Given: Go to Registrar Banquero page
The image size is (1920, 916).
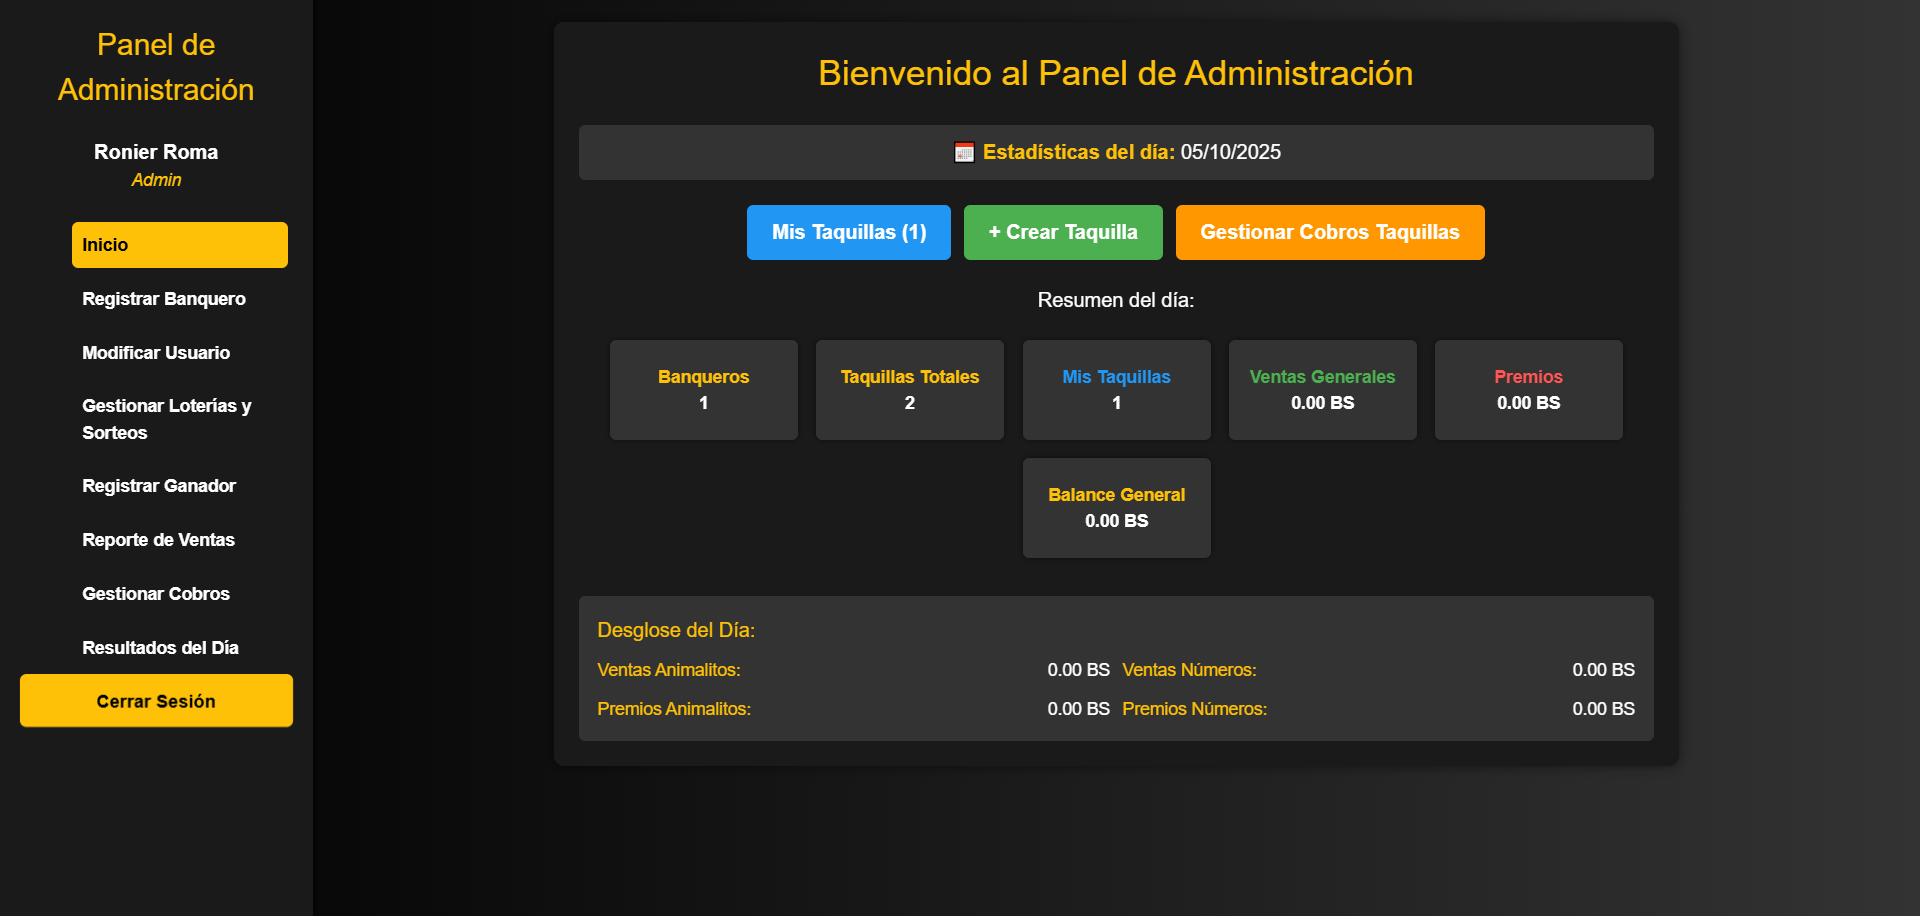Looking at the screenshot, I should (x=164, y=299).
